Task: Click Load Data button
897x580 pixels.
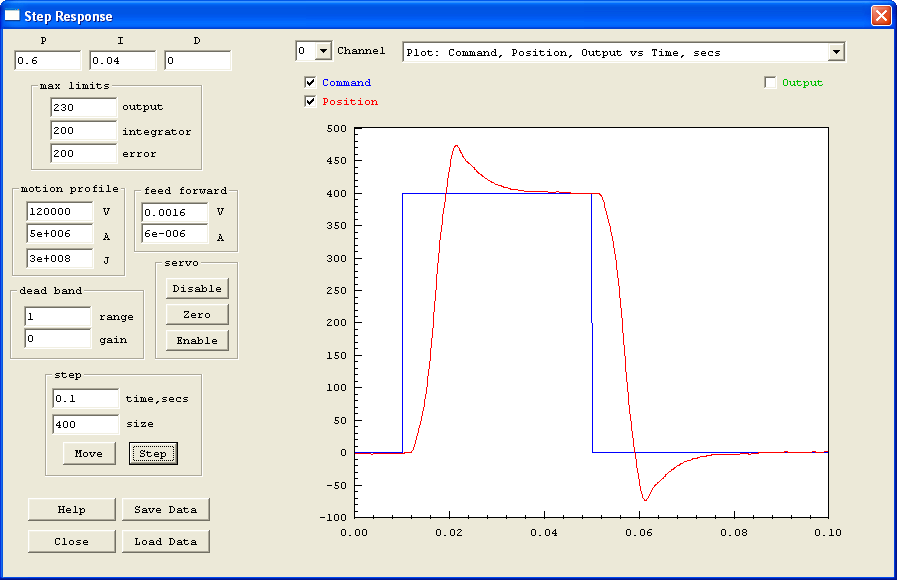Action: click(166, 542)
